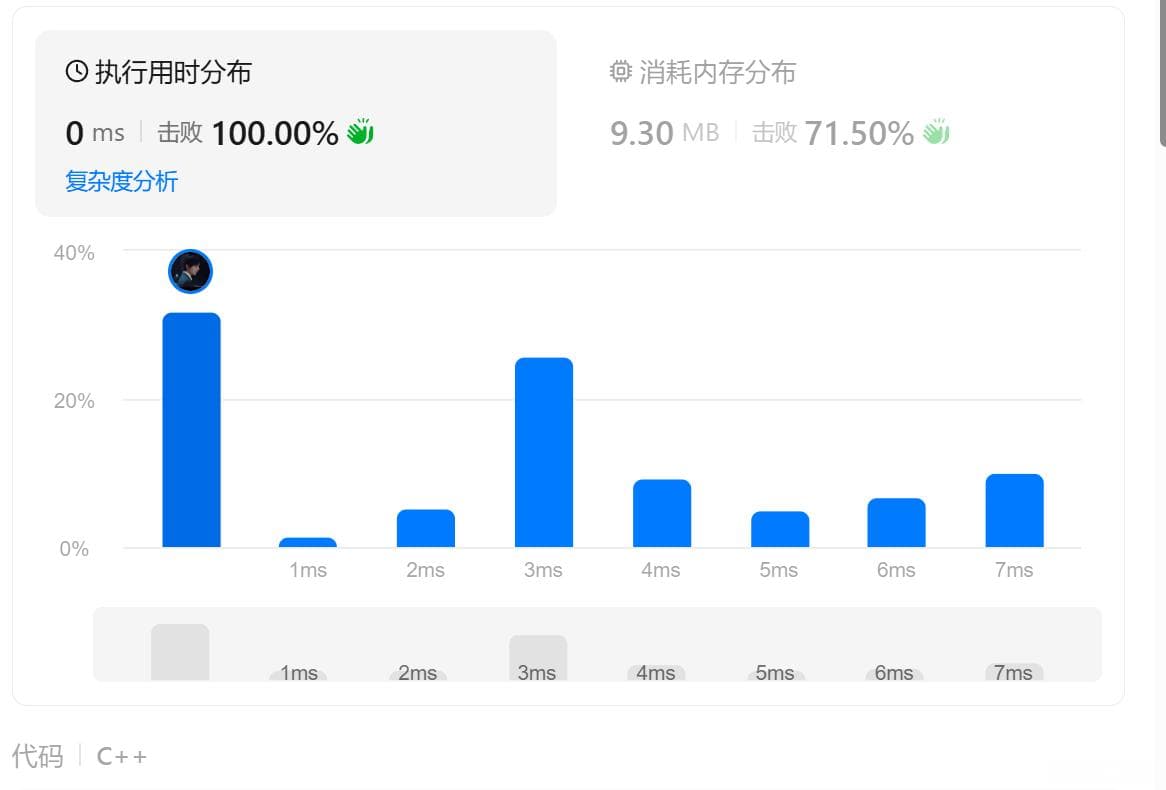Viewport: 1166px width, 790px height.
Task: Select the 4ms bar in the chart
Action: pos(662,513)
